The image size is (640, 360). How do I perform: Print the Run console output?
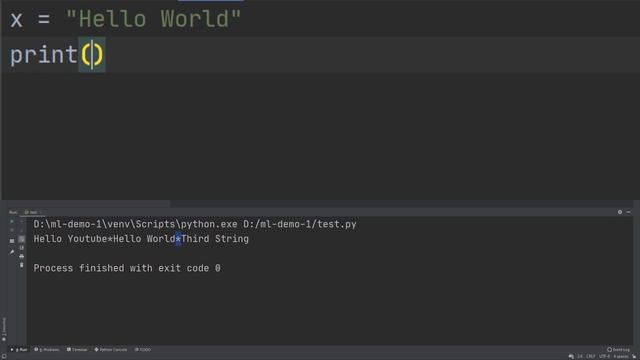[x=22, y=256]
